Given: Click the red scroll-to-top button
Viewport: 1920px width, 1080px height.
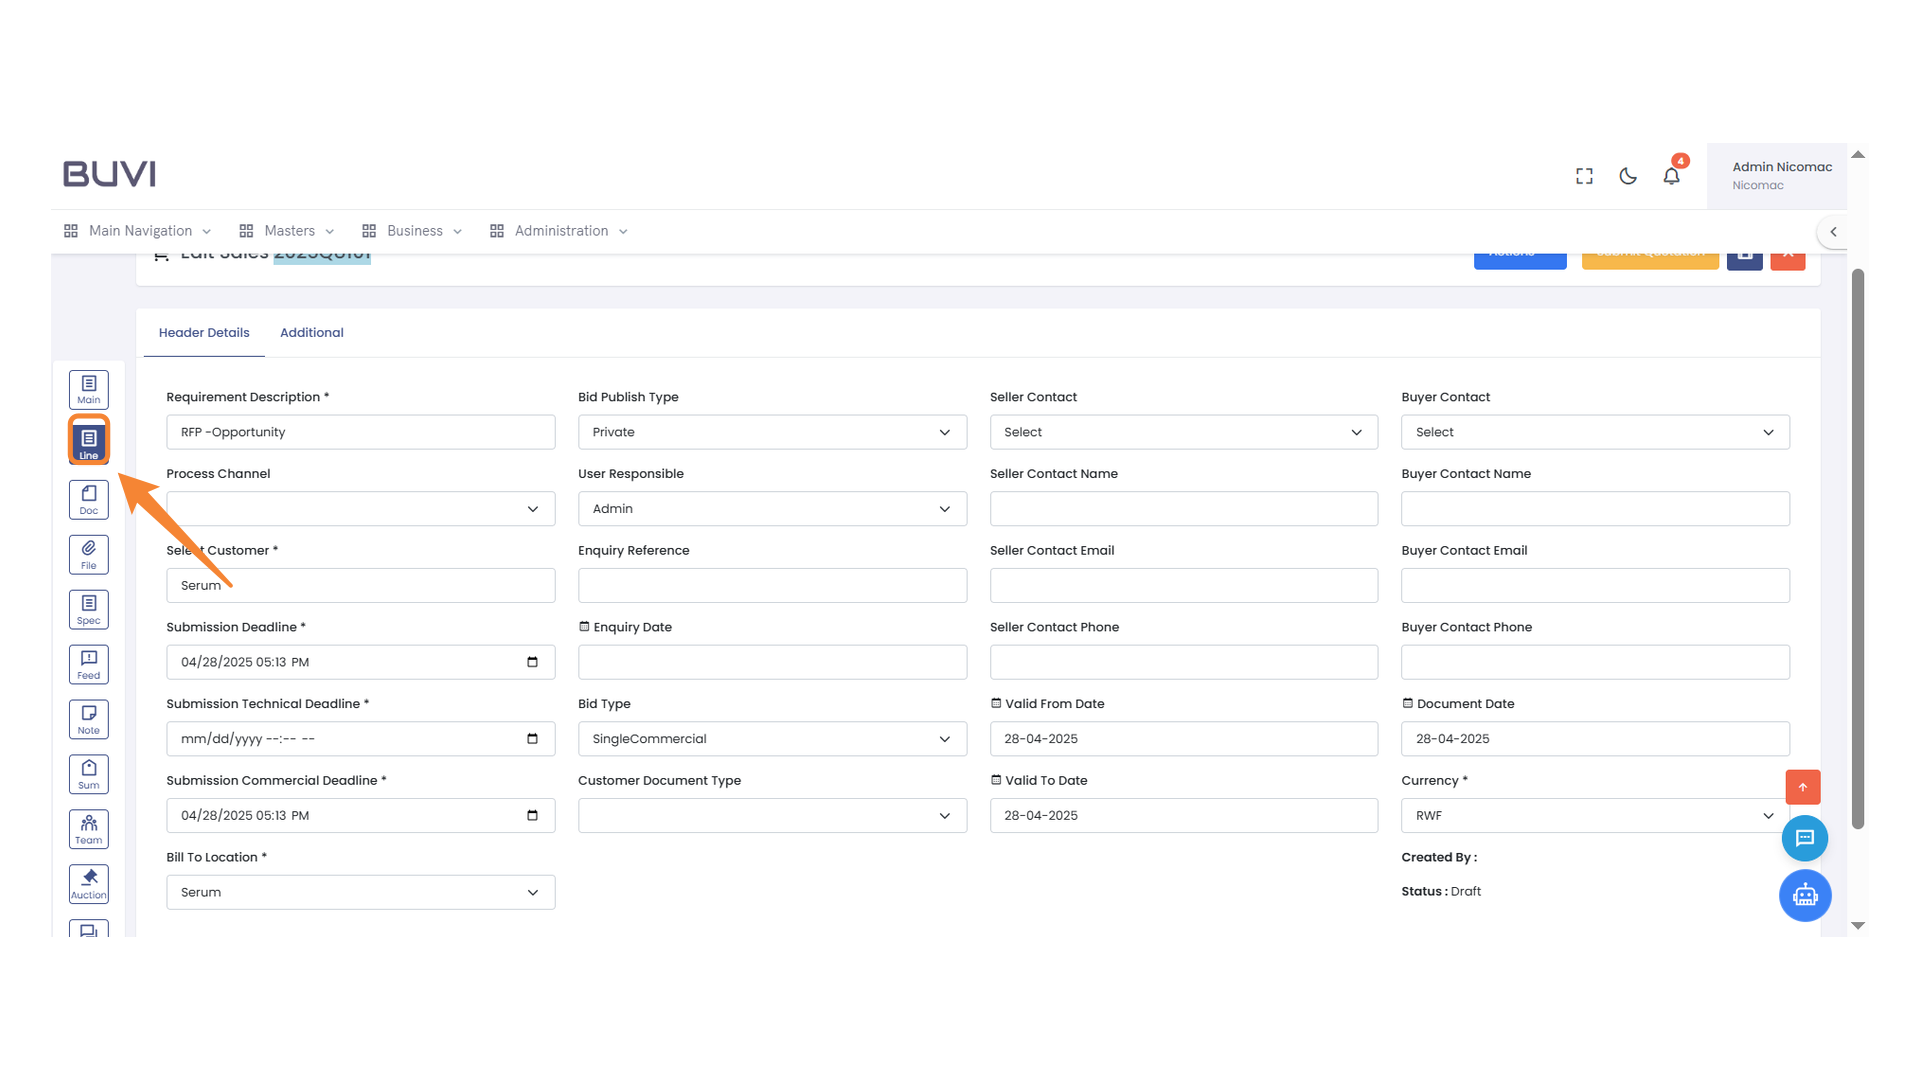Looking at the screenshot, I should (1802, 787).
